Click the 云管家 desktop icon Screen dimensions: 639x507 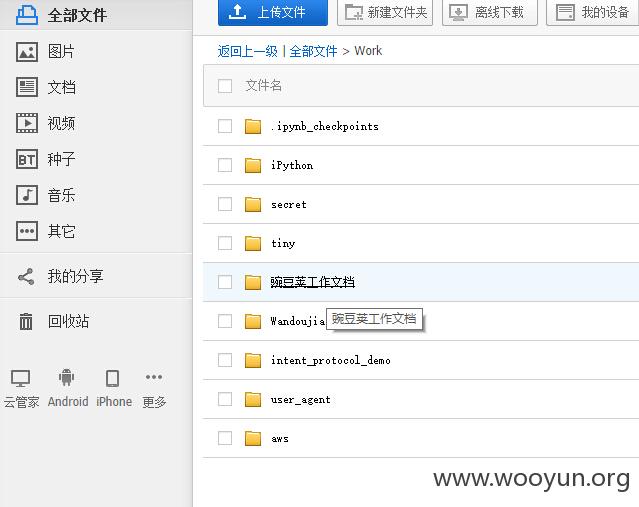20,378
